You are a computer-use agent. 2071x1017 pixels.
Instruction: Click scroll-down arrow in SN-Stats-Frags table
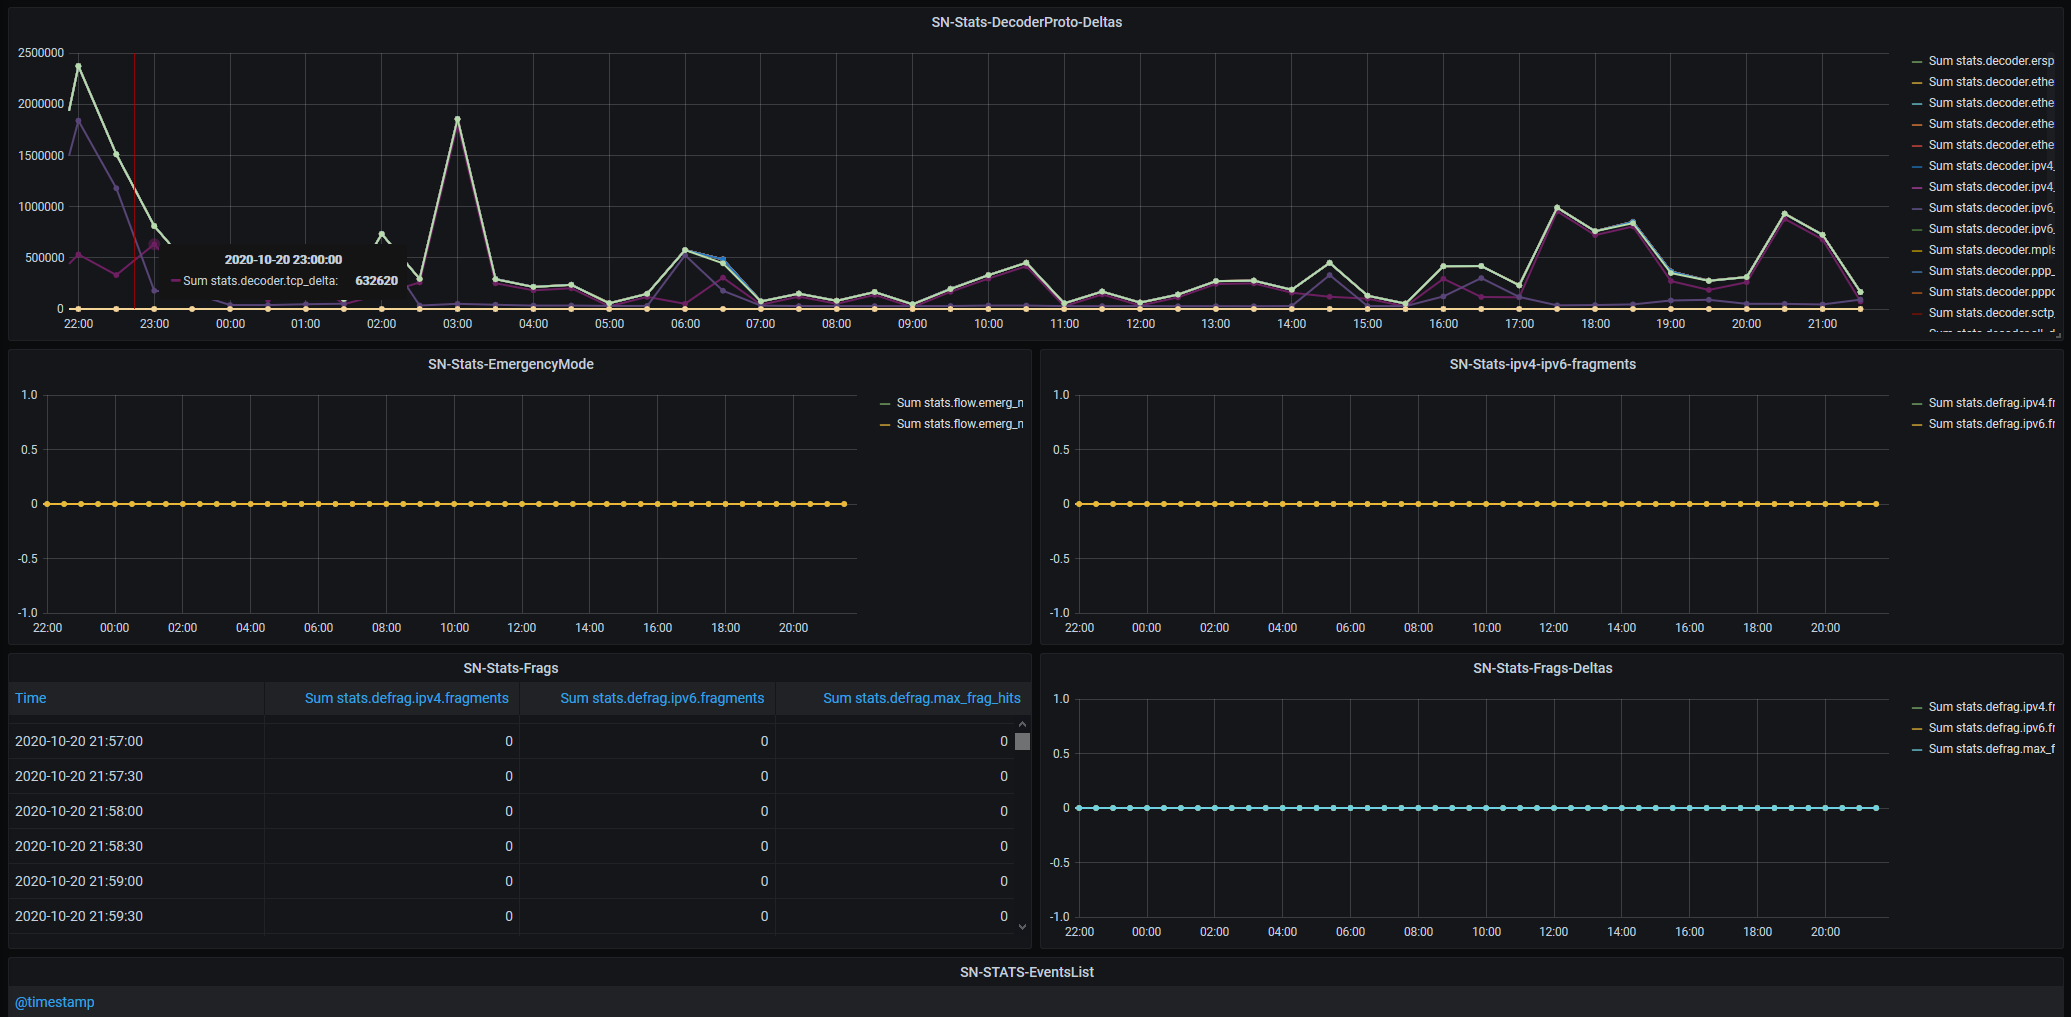click(x=1022, y=927)
